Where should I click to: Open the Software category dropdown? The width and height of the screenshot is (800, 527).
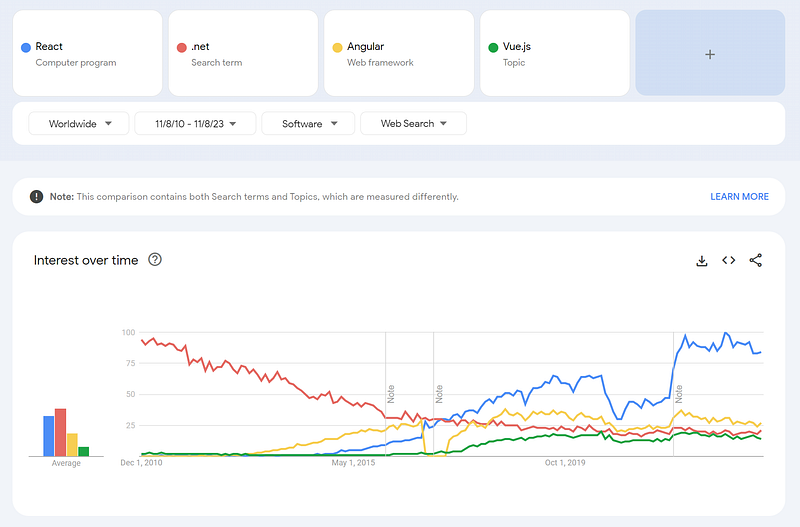(308, 123)
